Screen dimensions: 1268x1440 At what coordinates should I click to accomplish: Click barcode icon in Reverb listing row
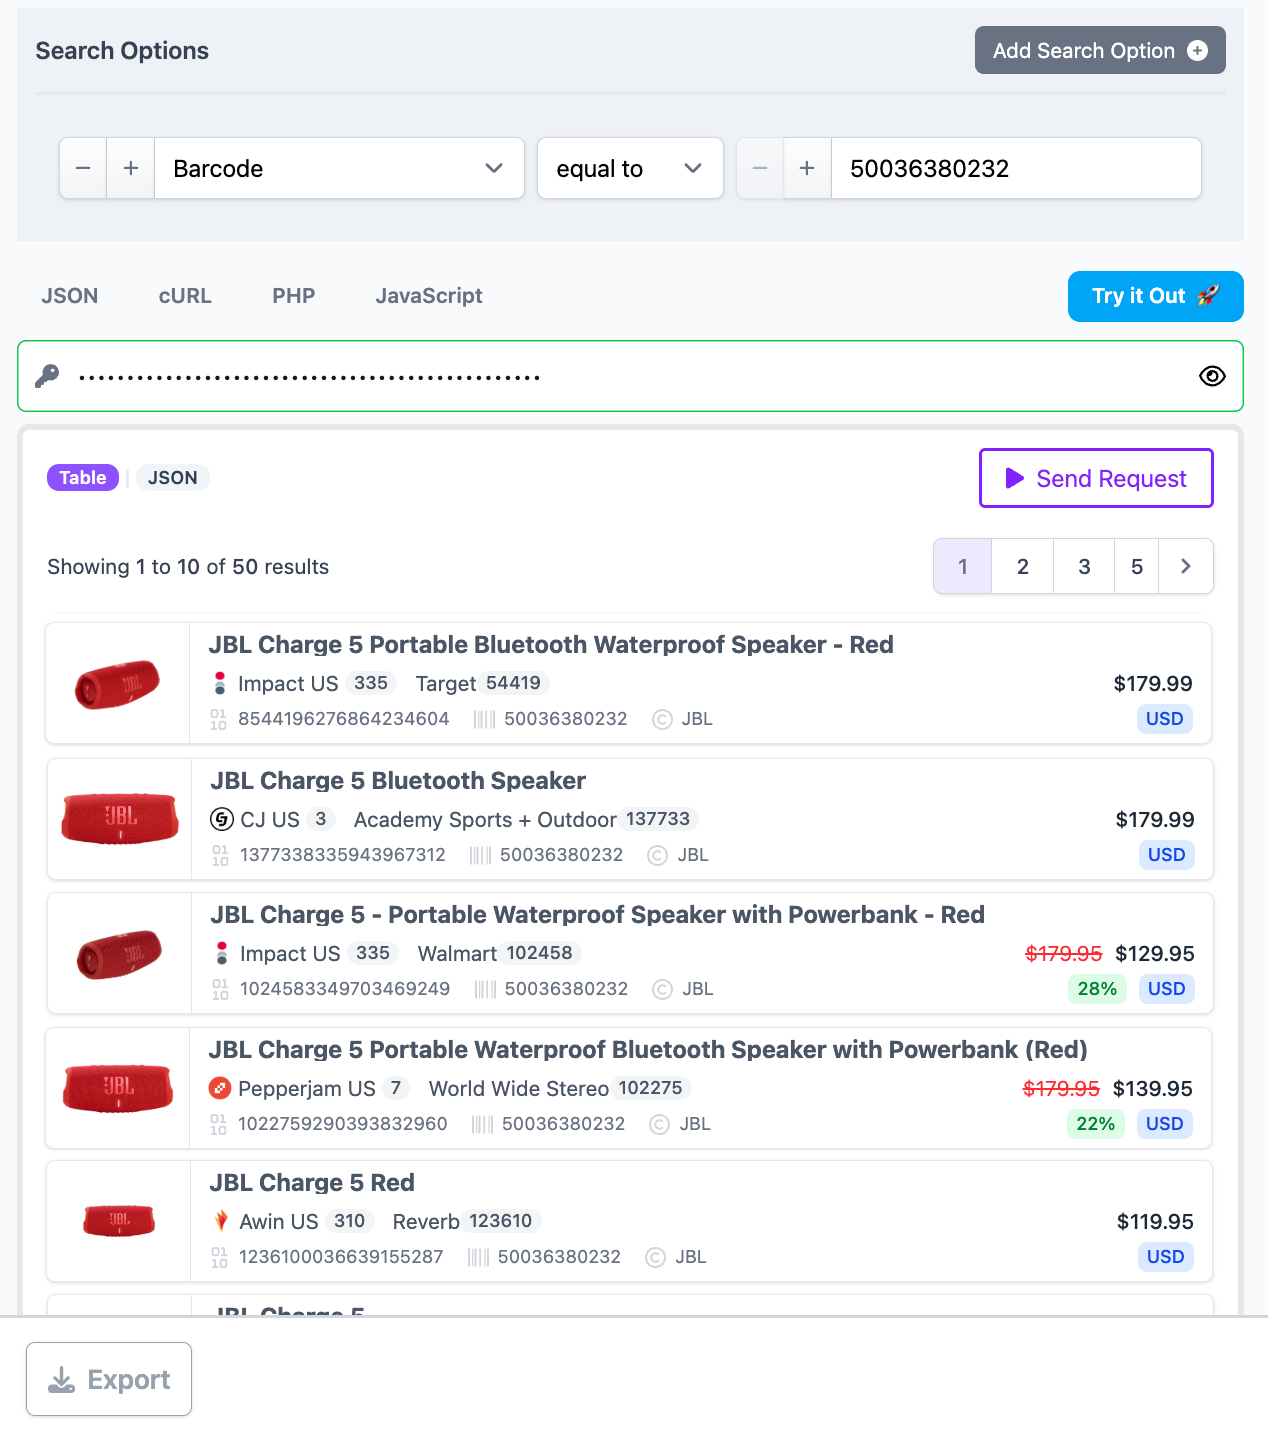pos(479,1257)
